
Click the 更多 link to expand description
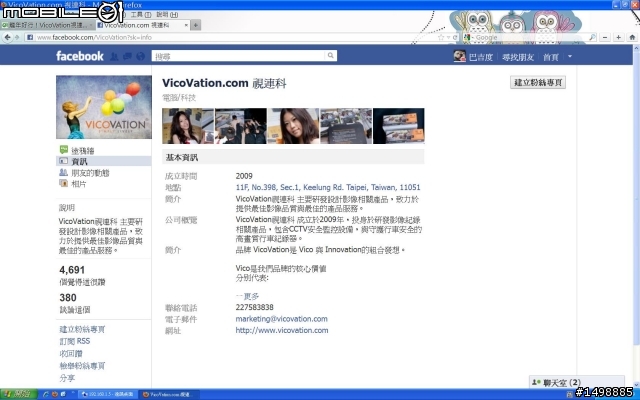[x=247, y=296]
